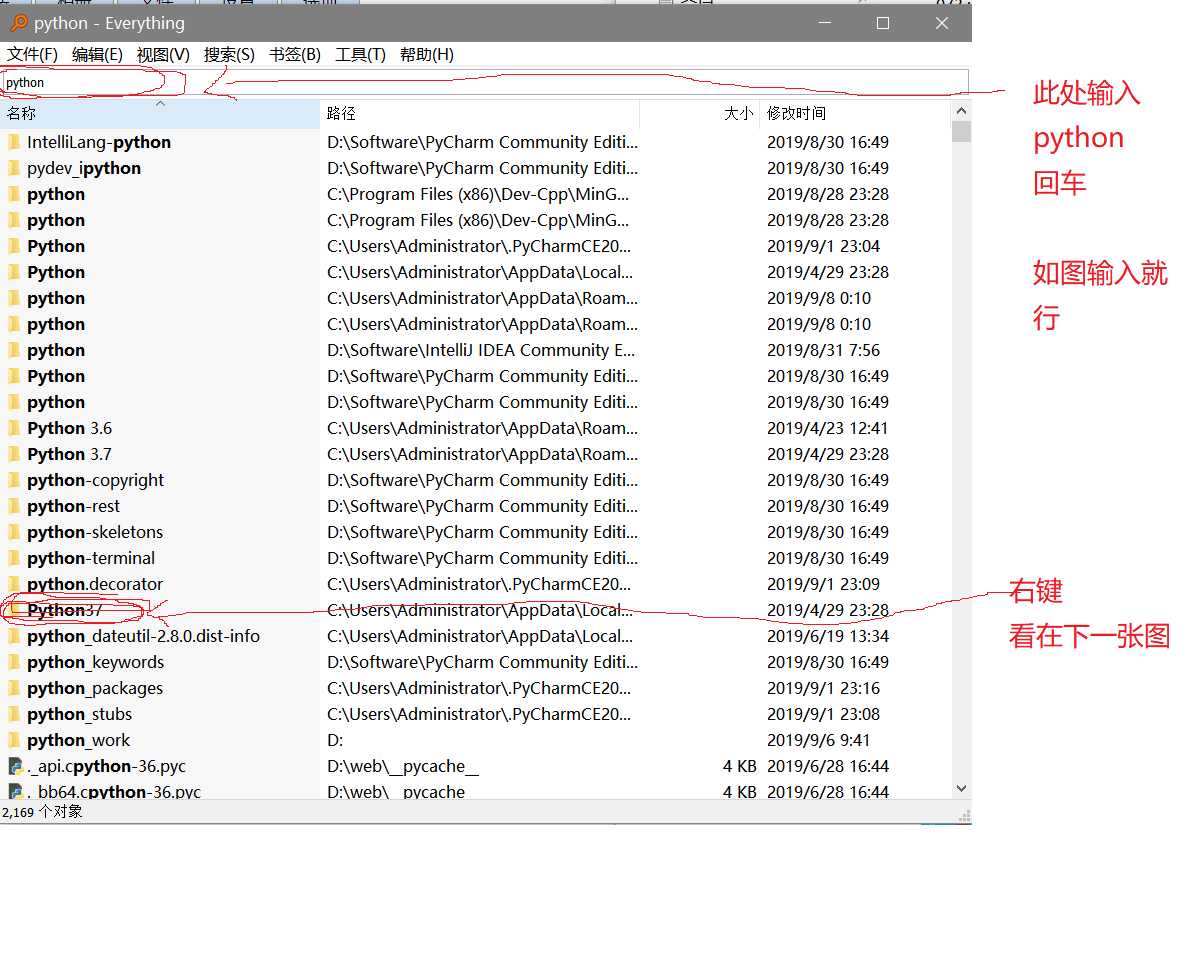The height and width of the screenshot is (974, 1199).
Task: Click folder icon of python.decorator
Action: click(x=14, y=584)
